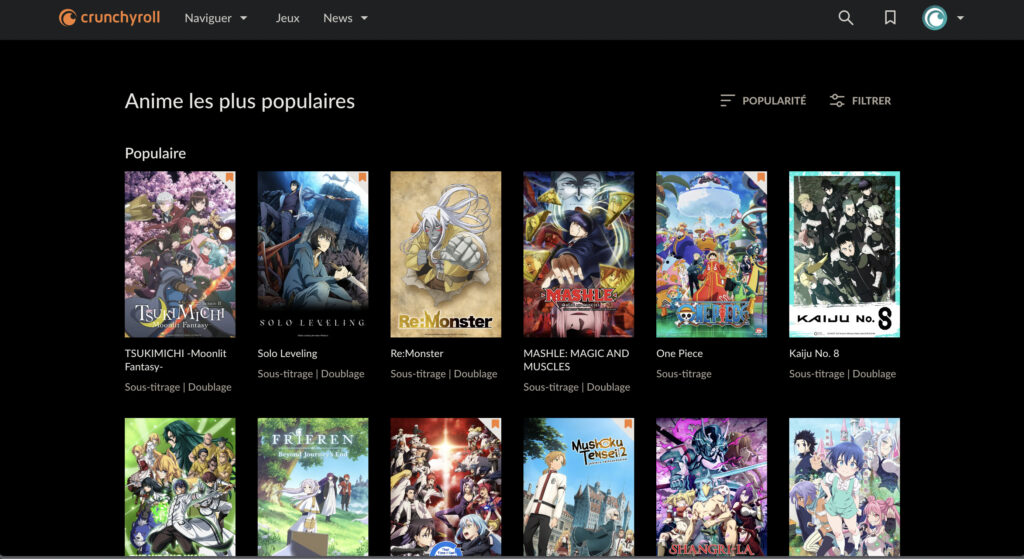Sort by POPULARITÉ
The height and width of the screenshot is (559, 1024).
point(763,101)
